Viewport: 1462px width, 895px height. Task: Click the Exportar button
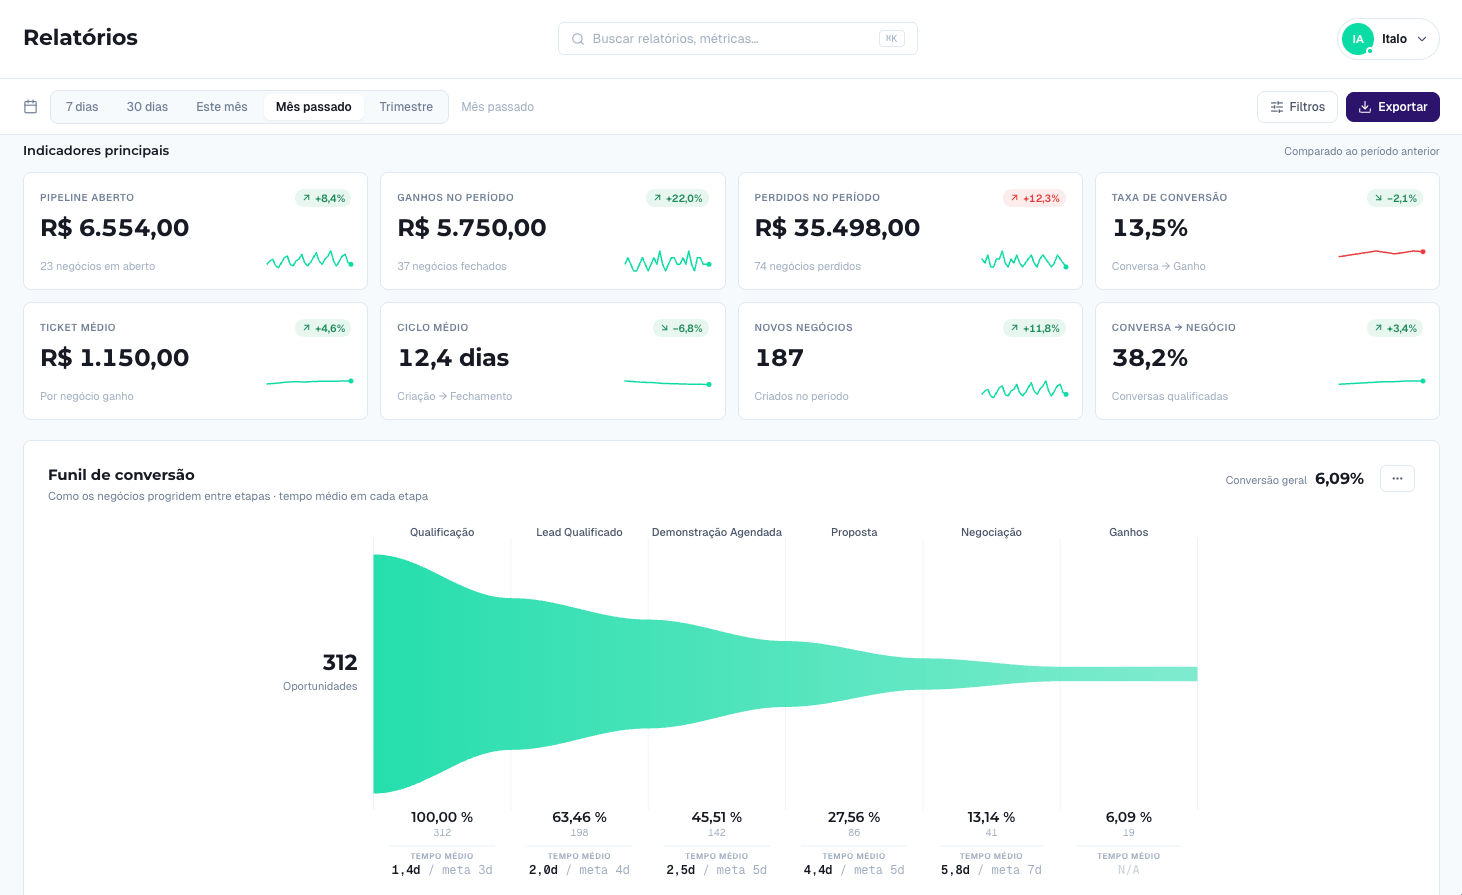tap(1393, 107)
